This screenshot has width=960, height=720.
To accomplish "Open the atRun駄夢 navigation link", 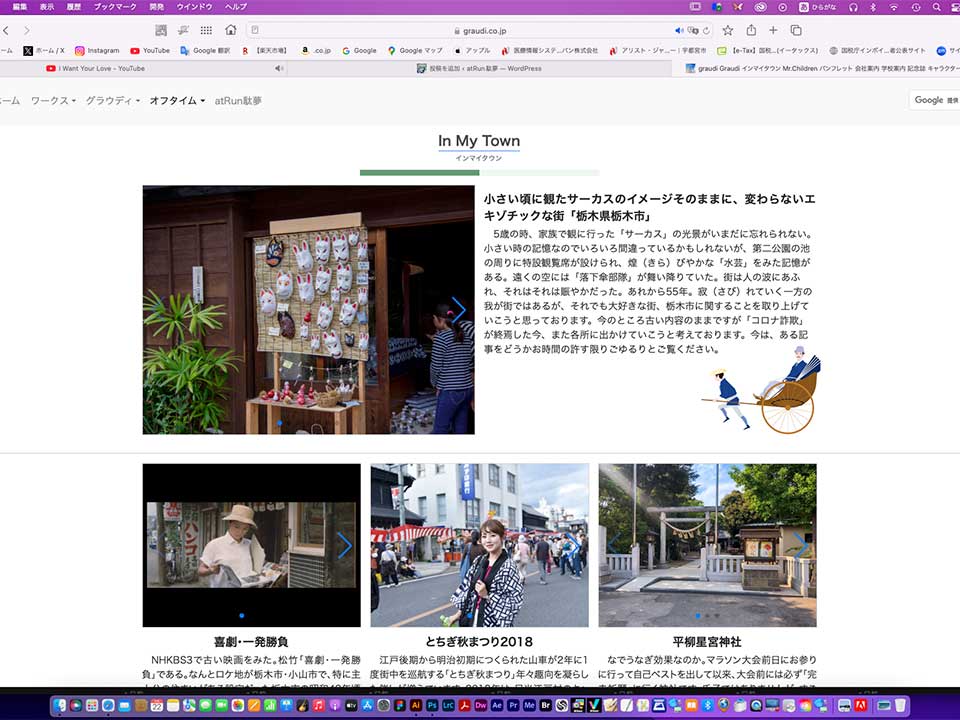I will (x=238, y=101).
